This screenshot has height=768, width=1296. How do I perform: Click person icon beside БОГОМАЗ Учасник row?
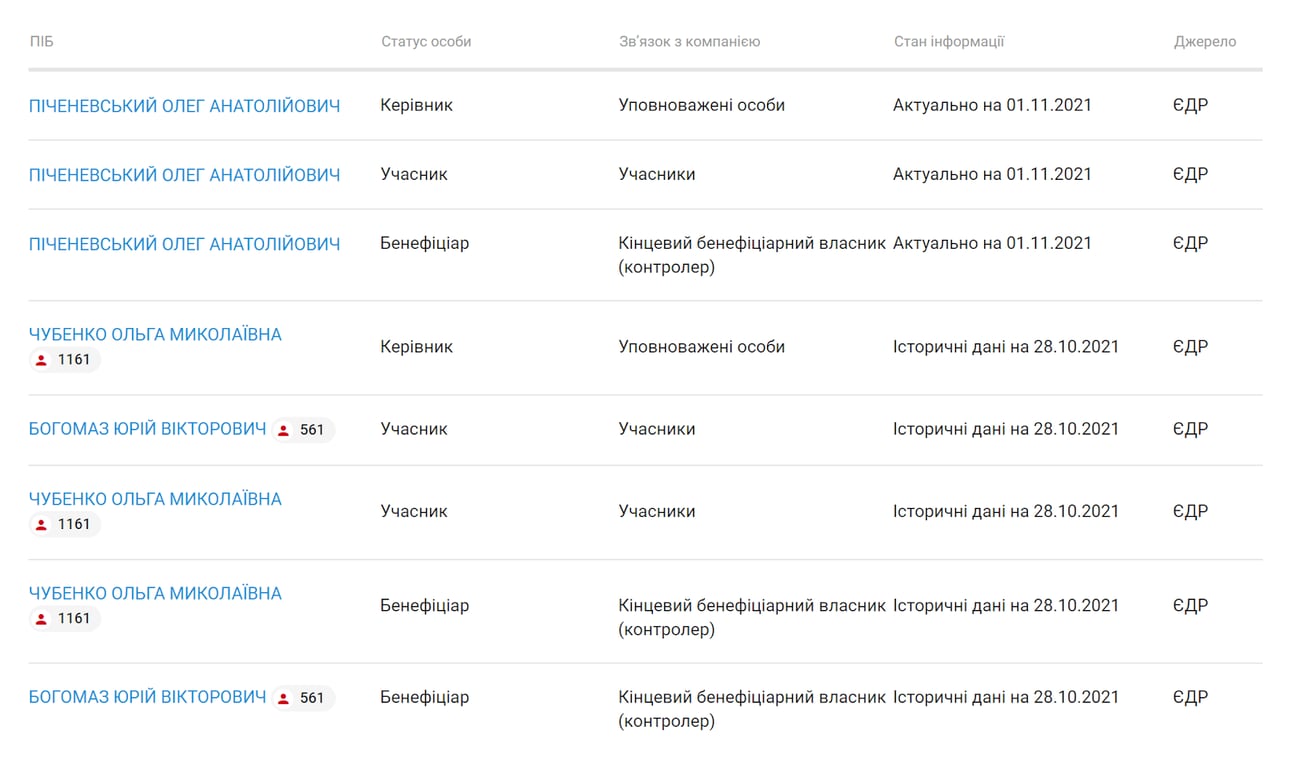tap(283, 430)
